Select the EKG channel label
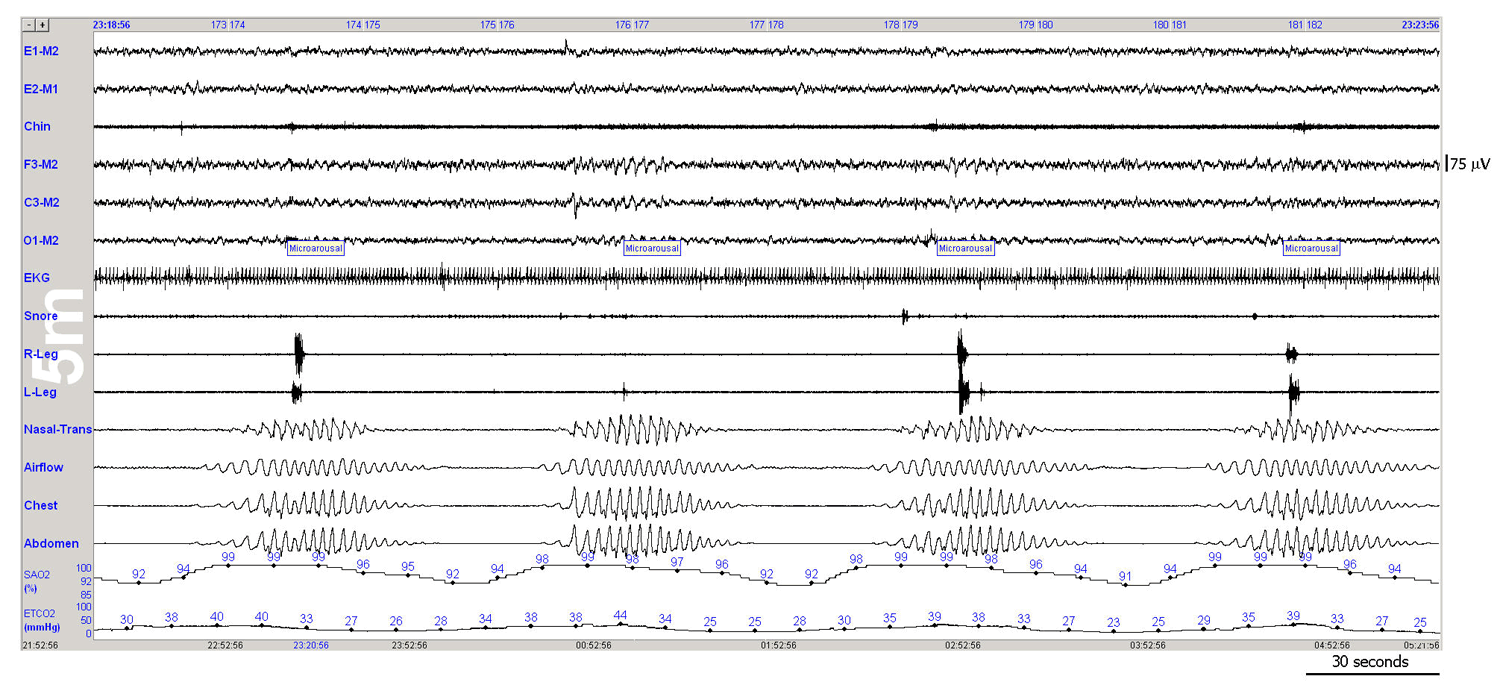Viewport: 1500px width, 682px height. (x=37, y=278)
